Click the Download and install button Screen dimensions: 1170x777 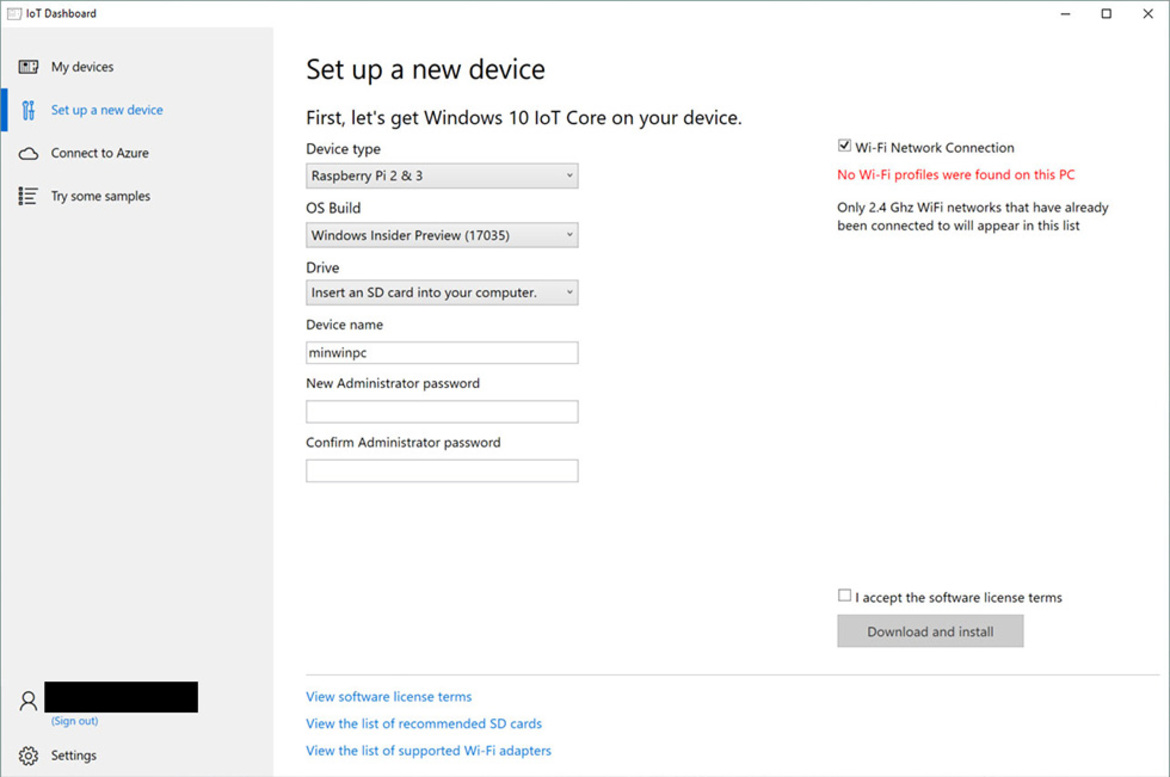[x=930, y=631]
